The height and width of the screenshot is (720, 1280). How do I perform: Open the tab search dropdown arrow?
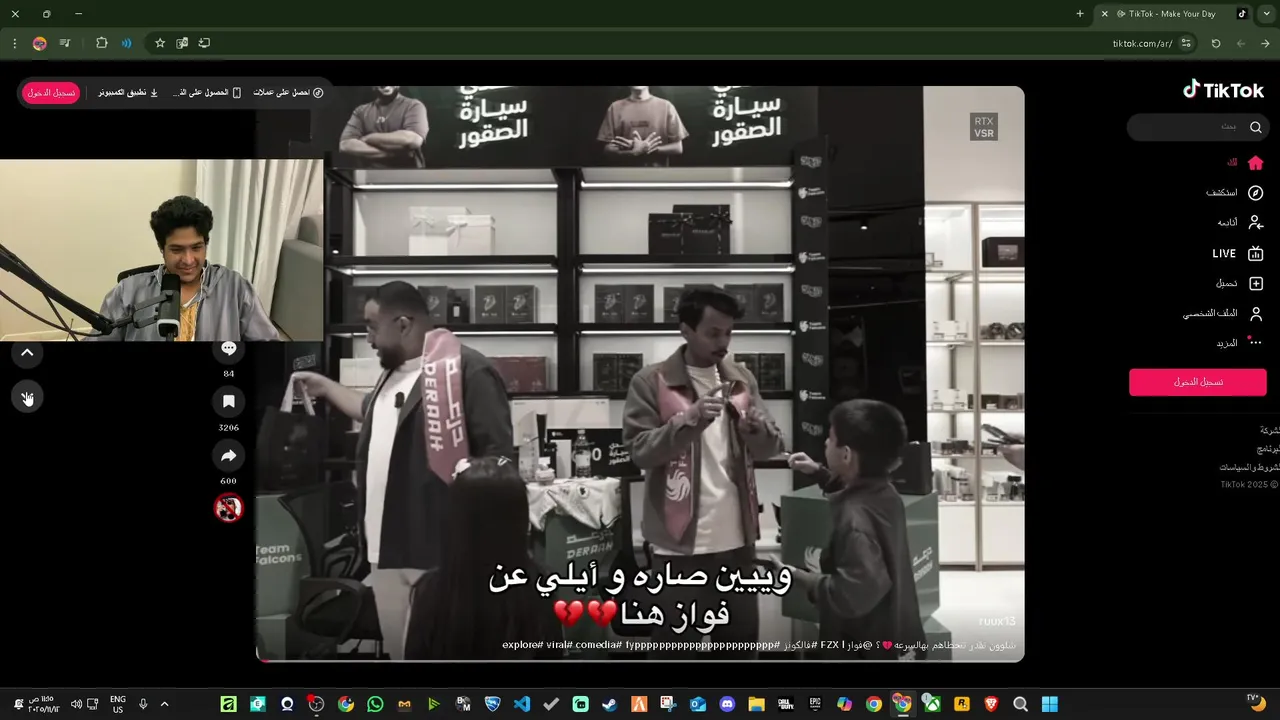click(x=1266, y=14)
